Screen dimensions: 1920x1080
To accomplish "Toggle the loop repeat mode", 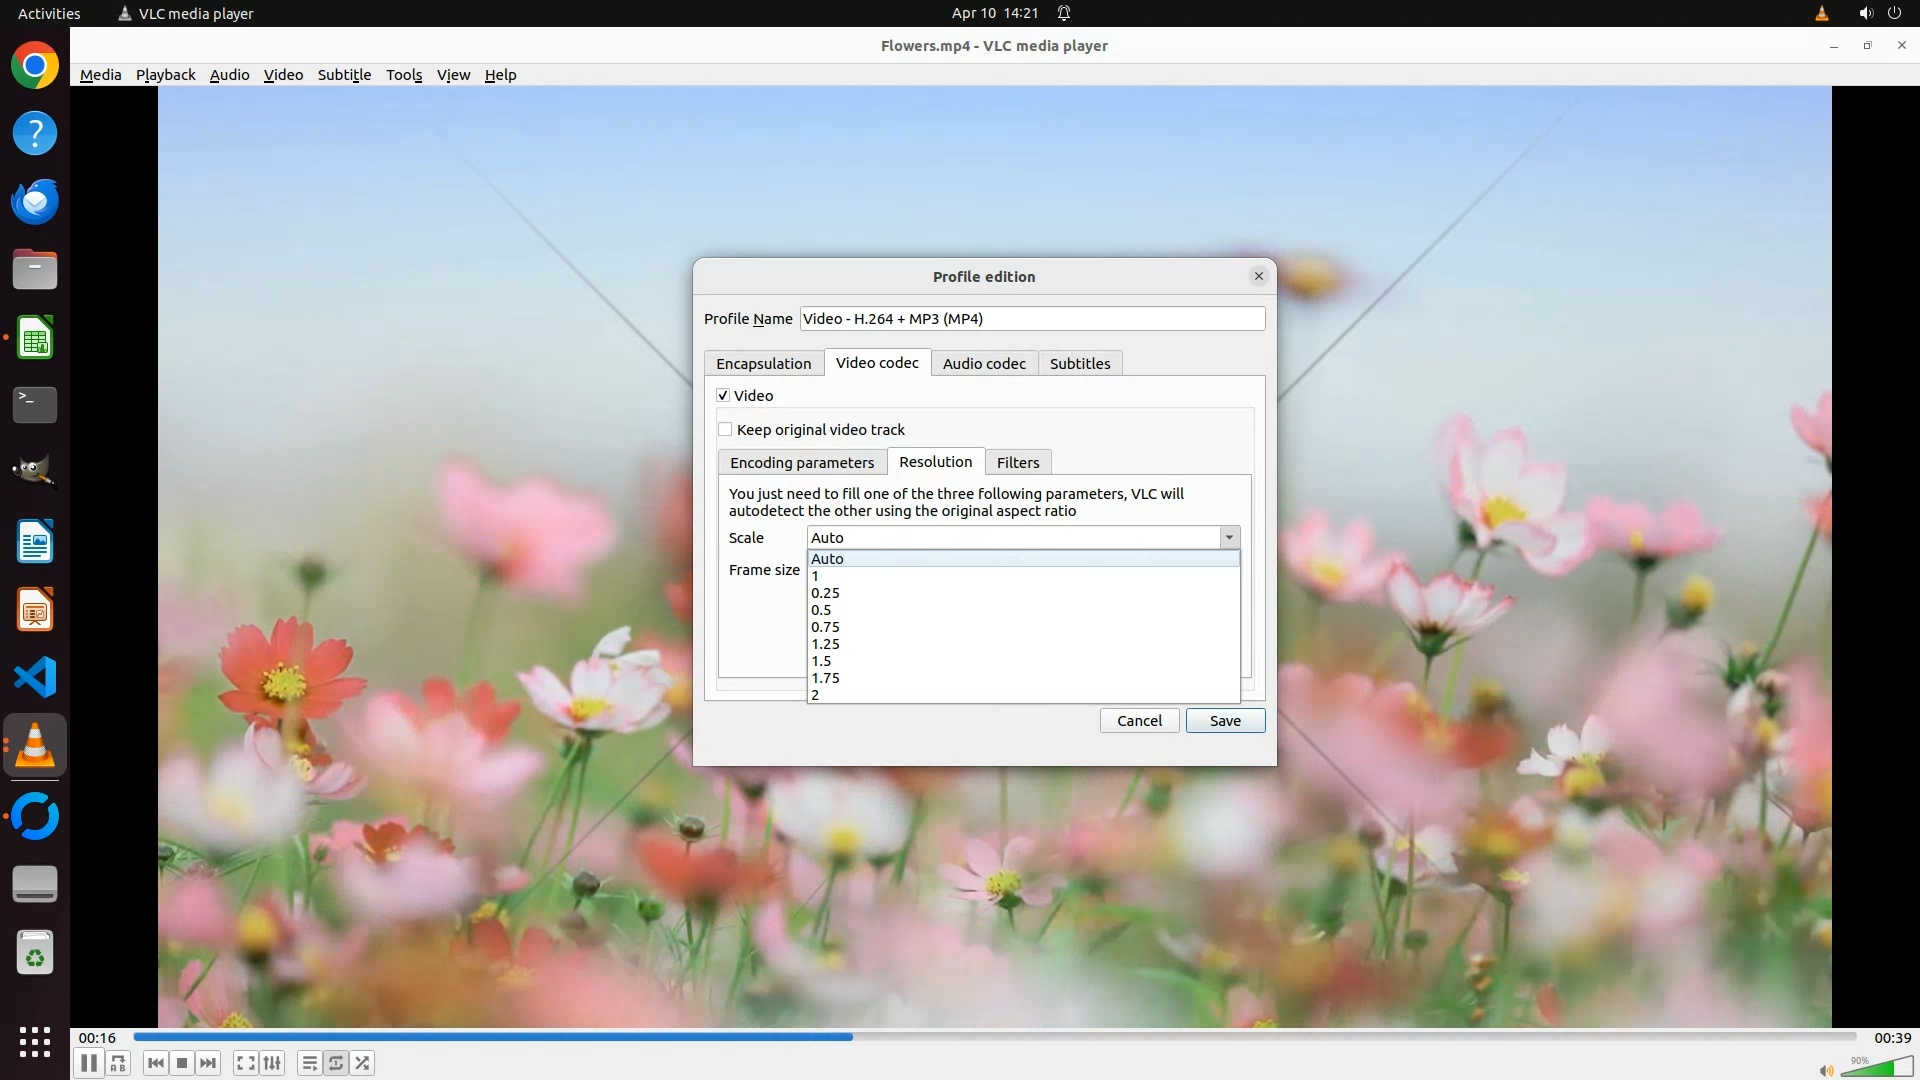I will (336, 1063).
